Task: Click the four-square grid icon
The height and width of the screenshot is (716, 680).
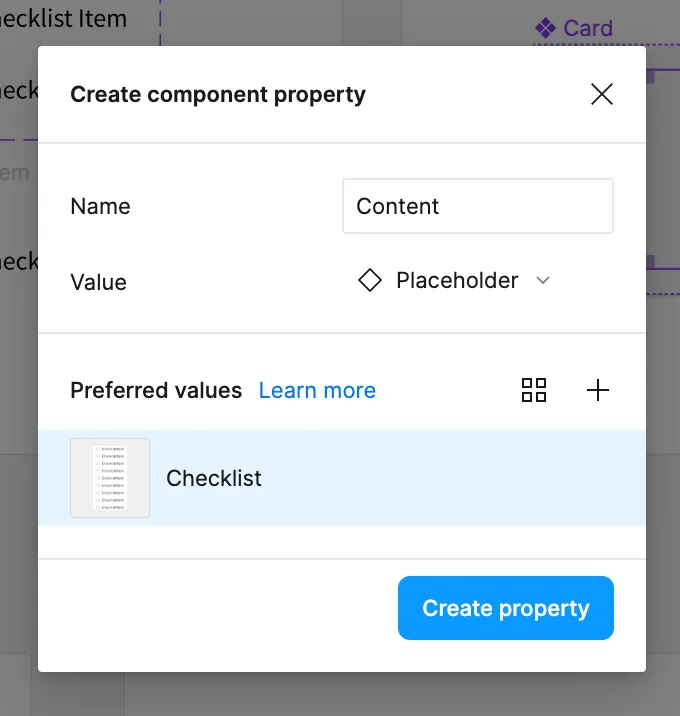Action: (534, 390)
